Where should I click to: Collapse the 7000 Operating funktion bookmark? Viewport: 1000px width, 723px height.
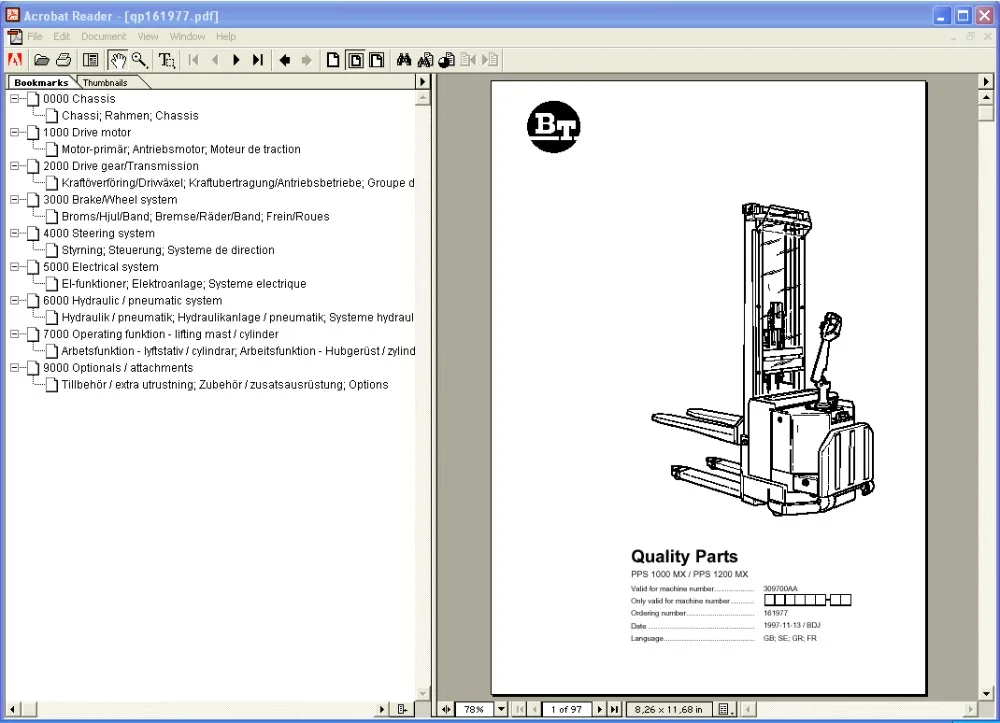(x=15, y=334)
